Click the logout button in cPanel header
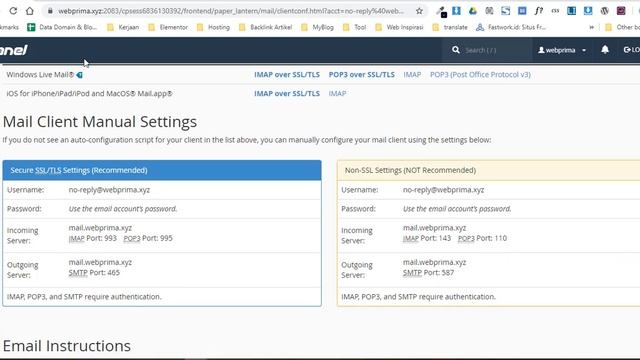 coord(631,50)
